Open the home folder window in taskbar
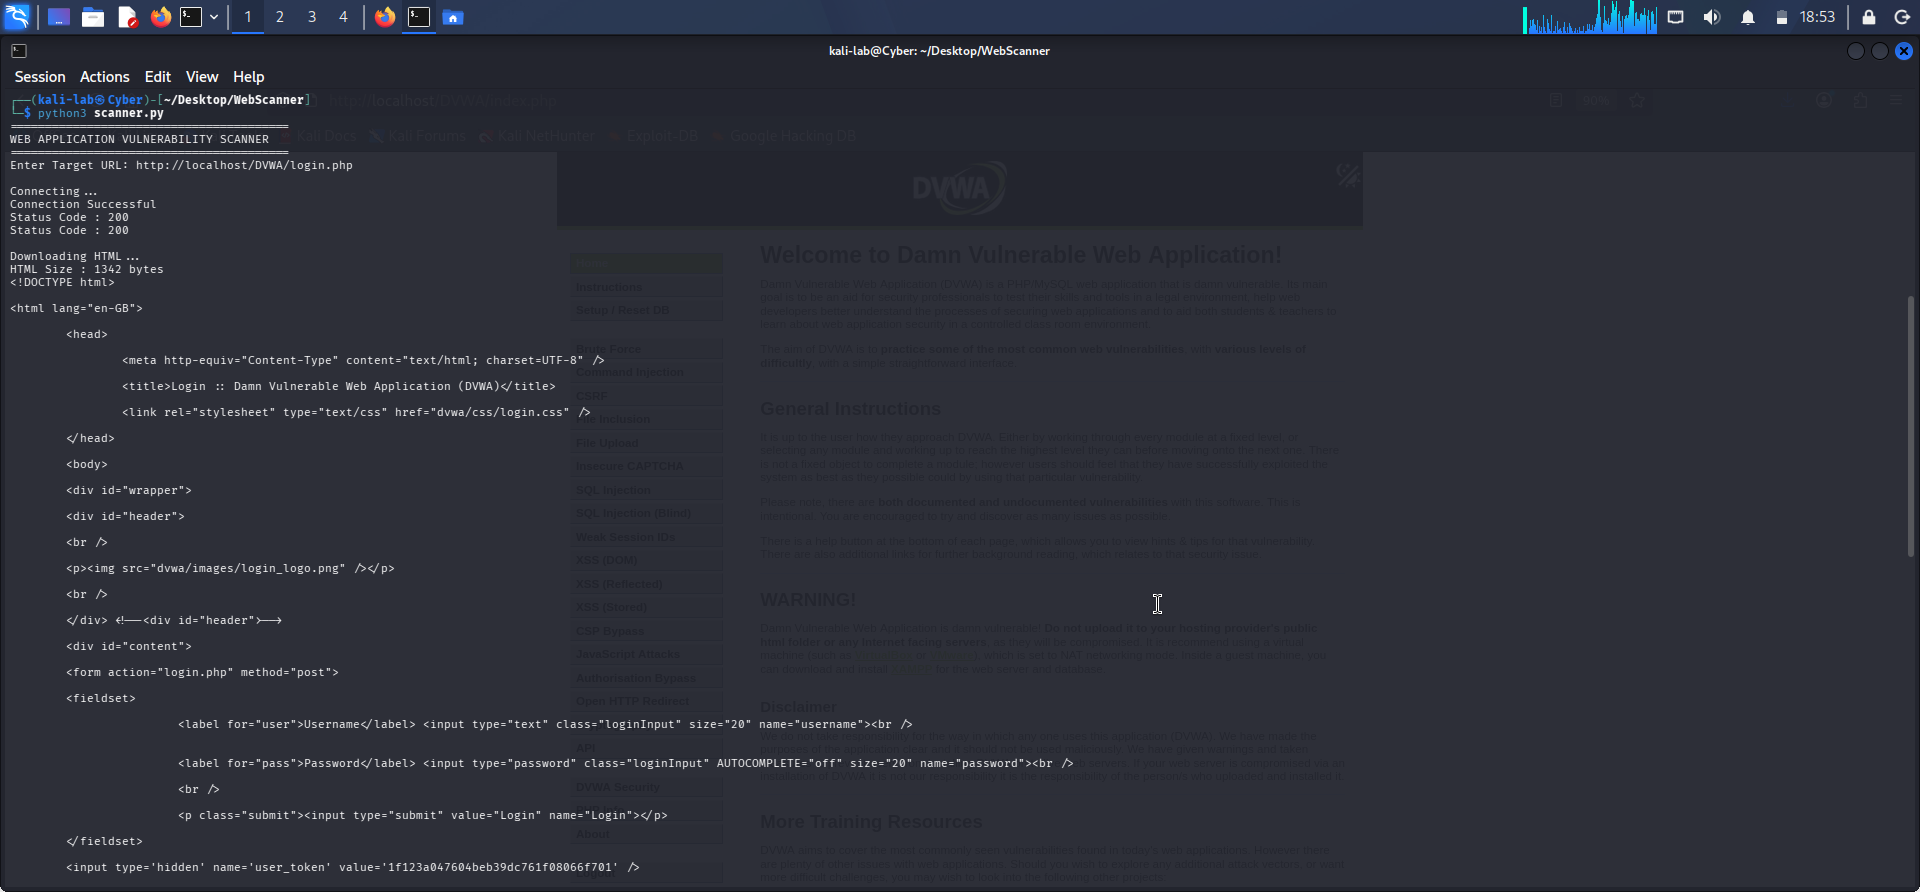This screenshot has height=892, width=1920. pyautogui.click(x=453, y=17)
